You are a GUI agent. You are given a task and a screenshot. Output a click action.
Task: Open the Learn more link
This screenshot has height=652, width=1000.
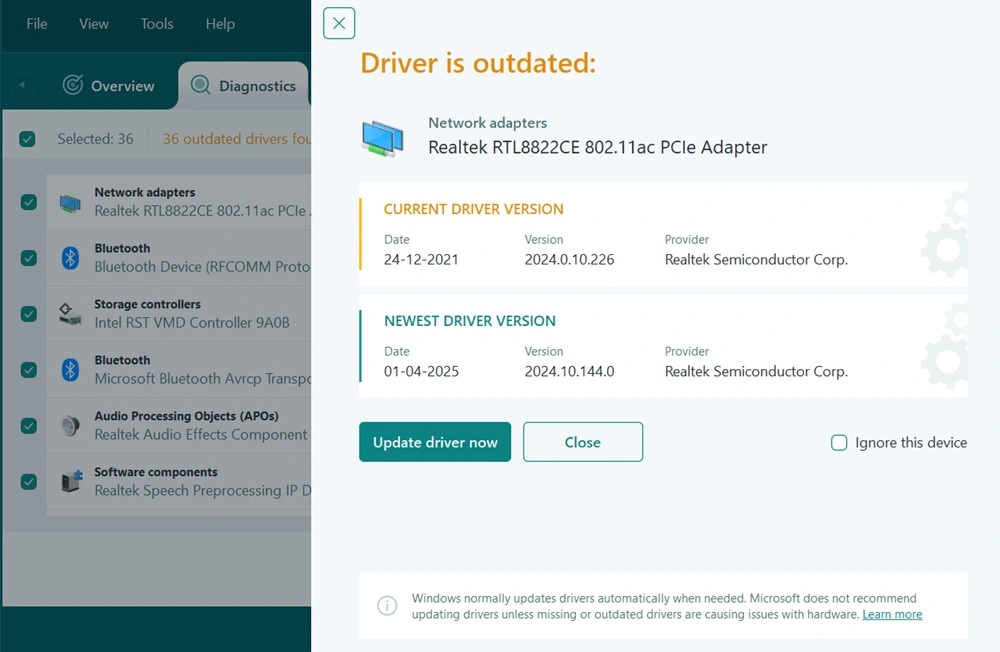[x=892, y=614]
